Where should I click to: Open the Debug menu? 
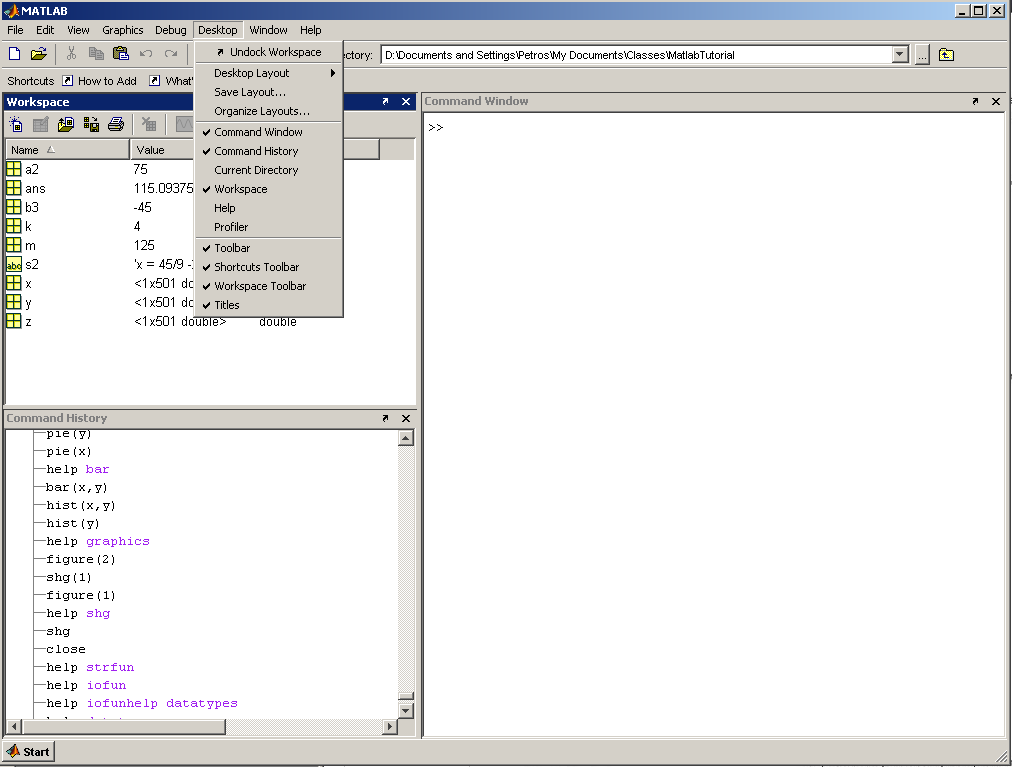tap(170, 30)
